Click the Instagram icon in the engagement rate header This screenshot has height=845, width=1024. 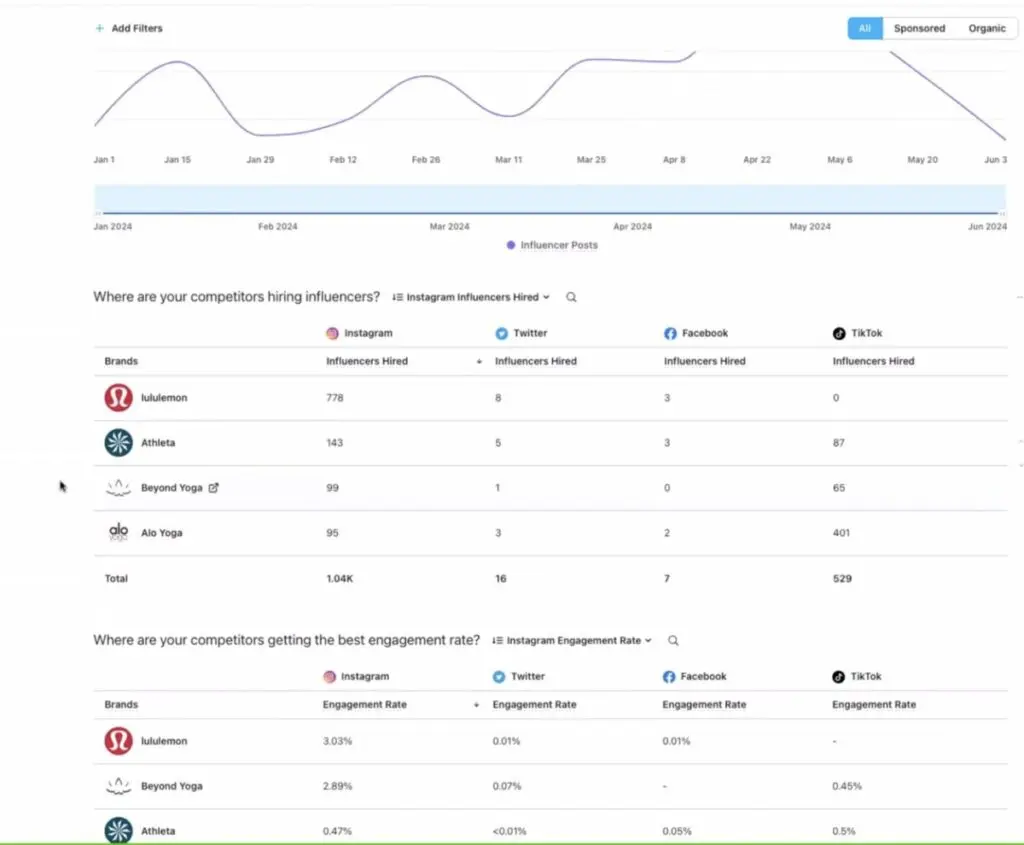click(330, 677)
